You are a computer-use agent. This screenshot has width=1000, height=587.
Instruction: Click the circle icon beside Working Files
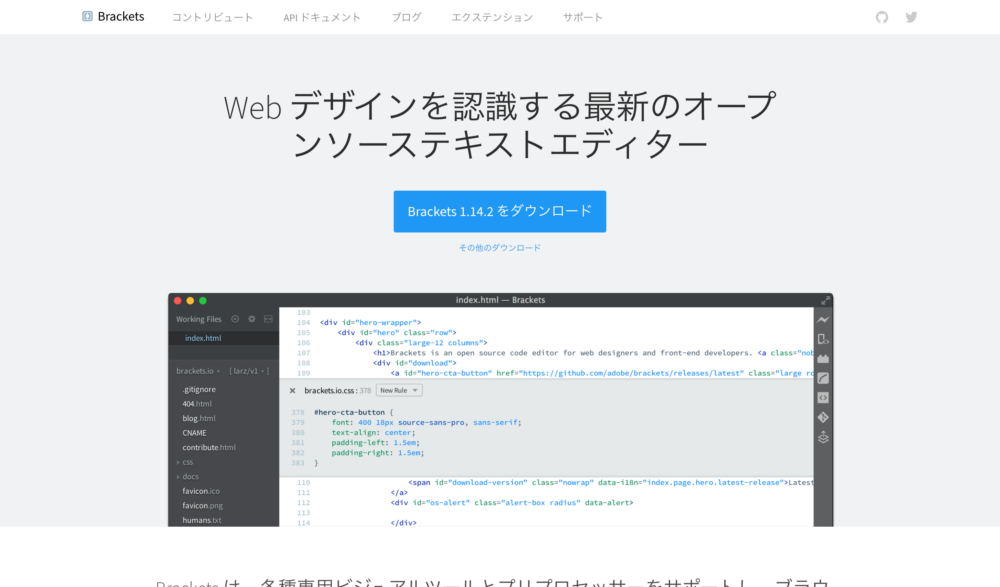tap(235, 319)
